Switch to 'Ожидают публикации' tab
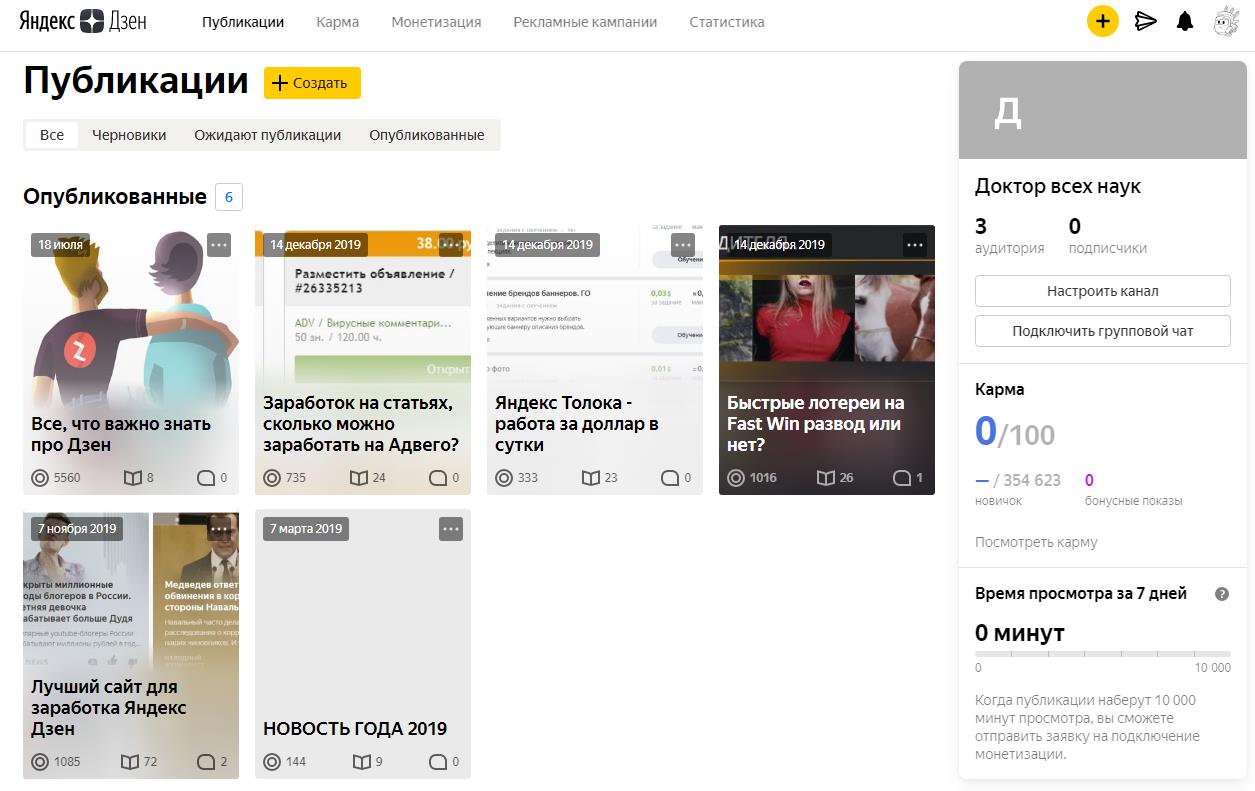This screenshot has width=1255, height=791. coord(268,135)
